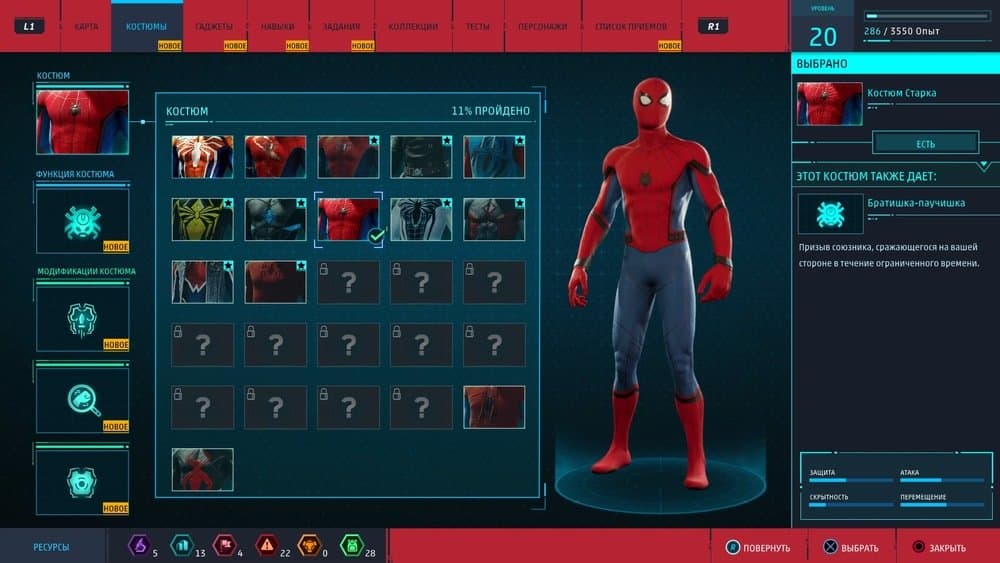Image resolution: width=1000 pixels, height=563 pixels.
Task: Click the red warning crime token icon
Action: pos(267,545)
